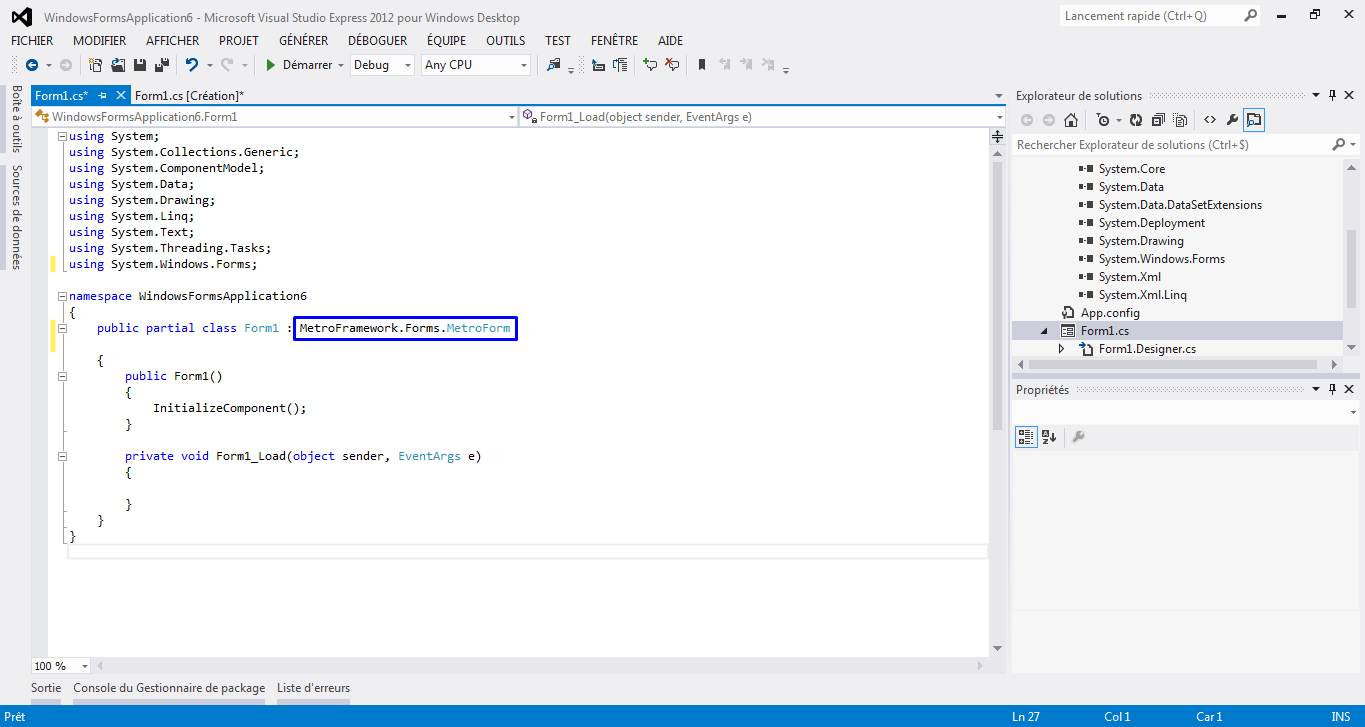
Task: Open Properties via wrench icon in Solution Explorer
Action: (x=1232, y=120)
